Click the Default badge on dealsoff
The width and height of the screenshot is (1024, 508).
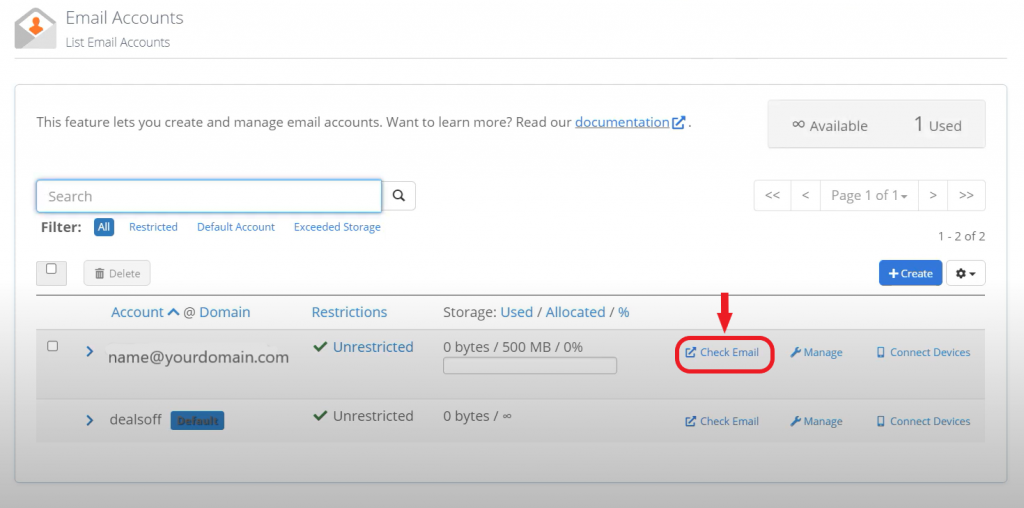click(197, 421)
